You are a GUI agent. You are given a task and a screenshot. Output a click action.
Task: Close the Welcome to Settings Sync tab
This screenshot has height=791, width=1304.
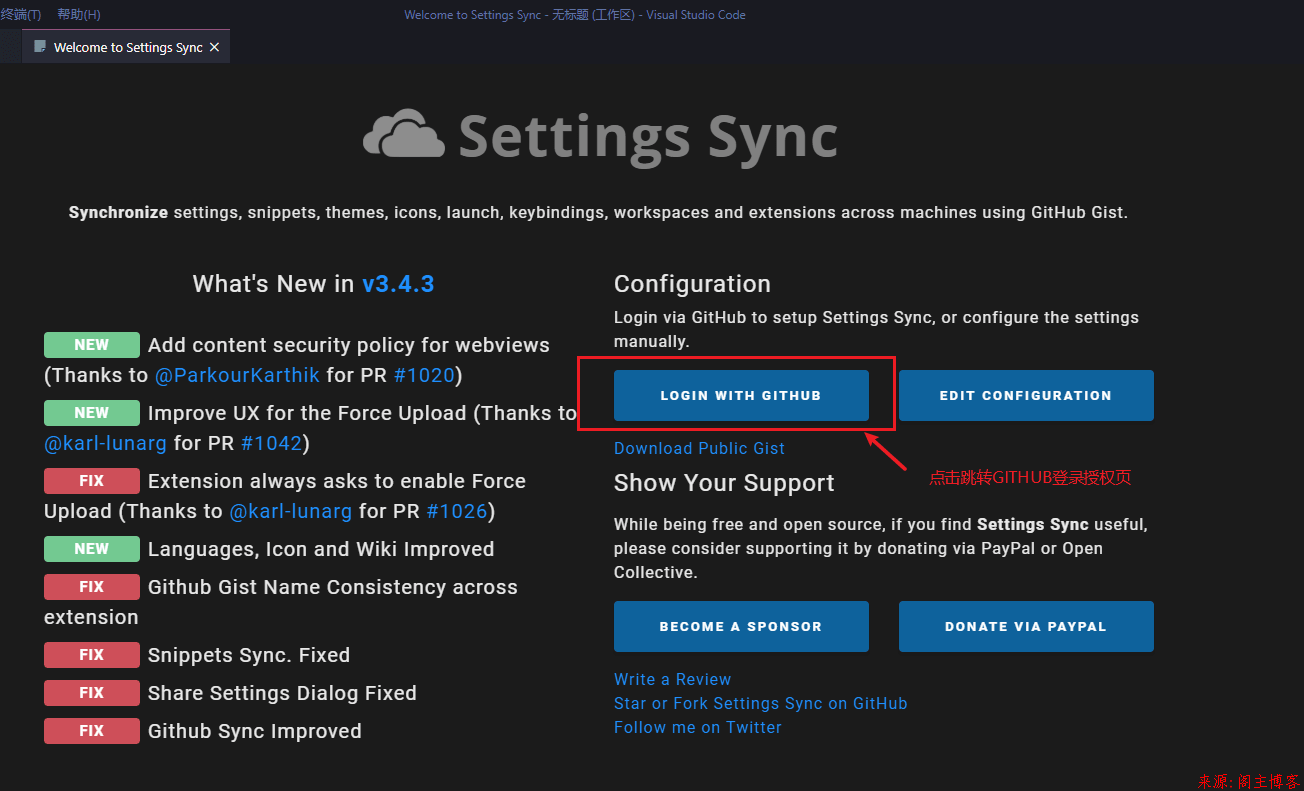(214, 47)
